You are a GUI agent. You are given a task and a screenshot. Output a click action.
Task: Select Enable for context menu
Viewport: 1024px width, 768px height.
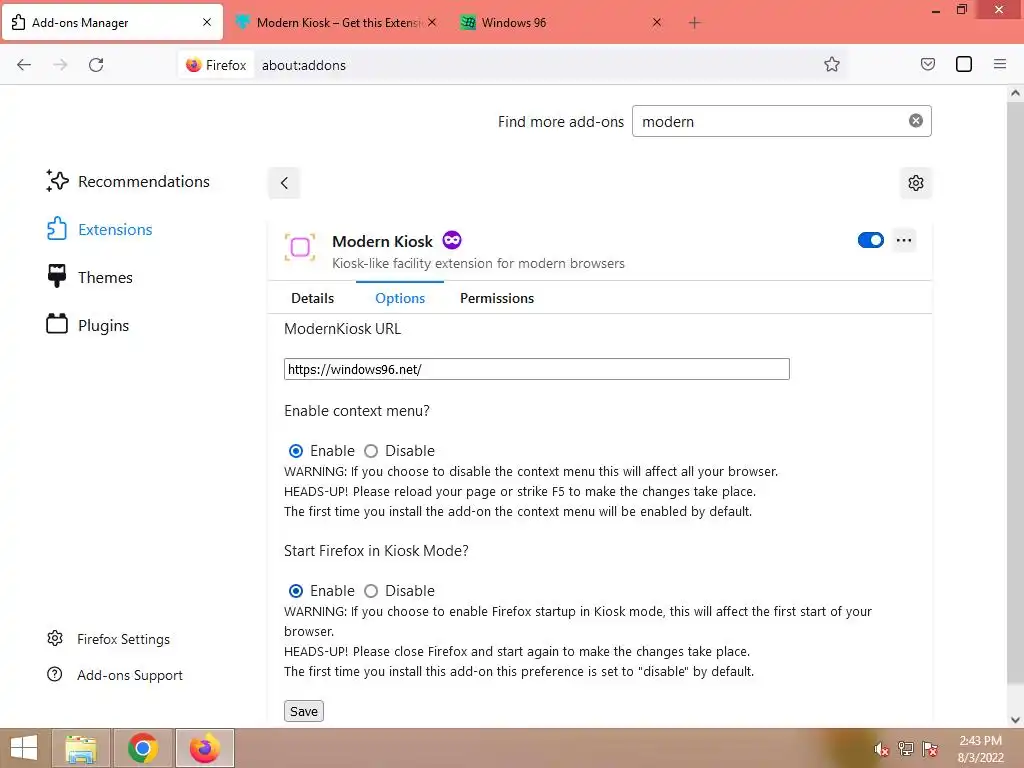[x=296, y=451]
